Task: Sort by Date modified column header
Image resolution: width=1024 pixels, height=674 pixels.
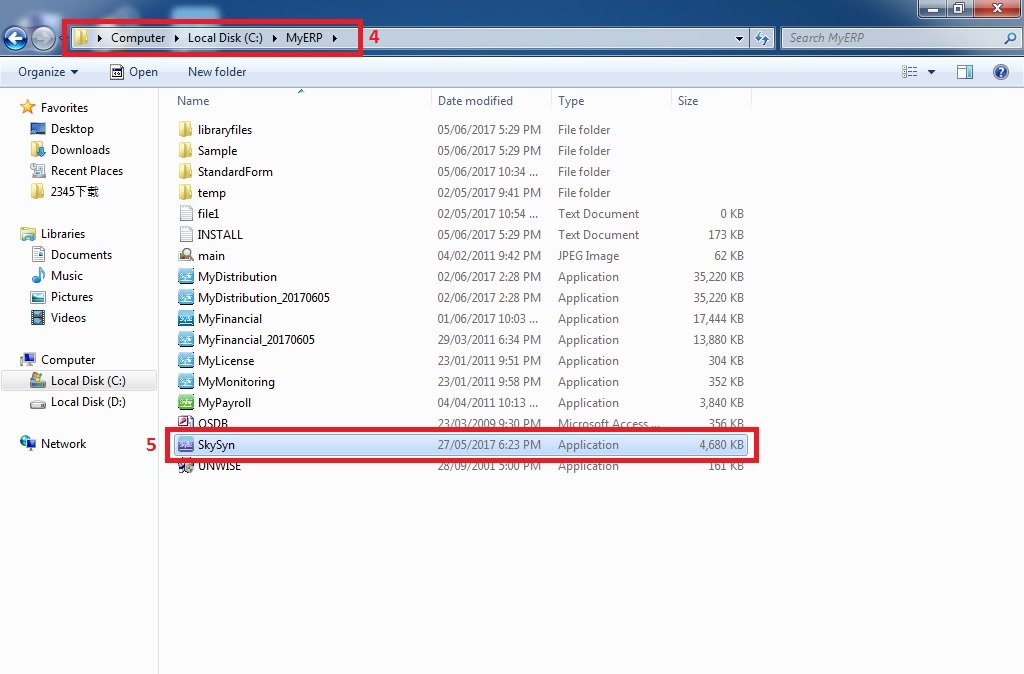Action: (475, 101)
